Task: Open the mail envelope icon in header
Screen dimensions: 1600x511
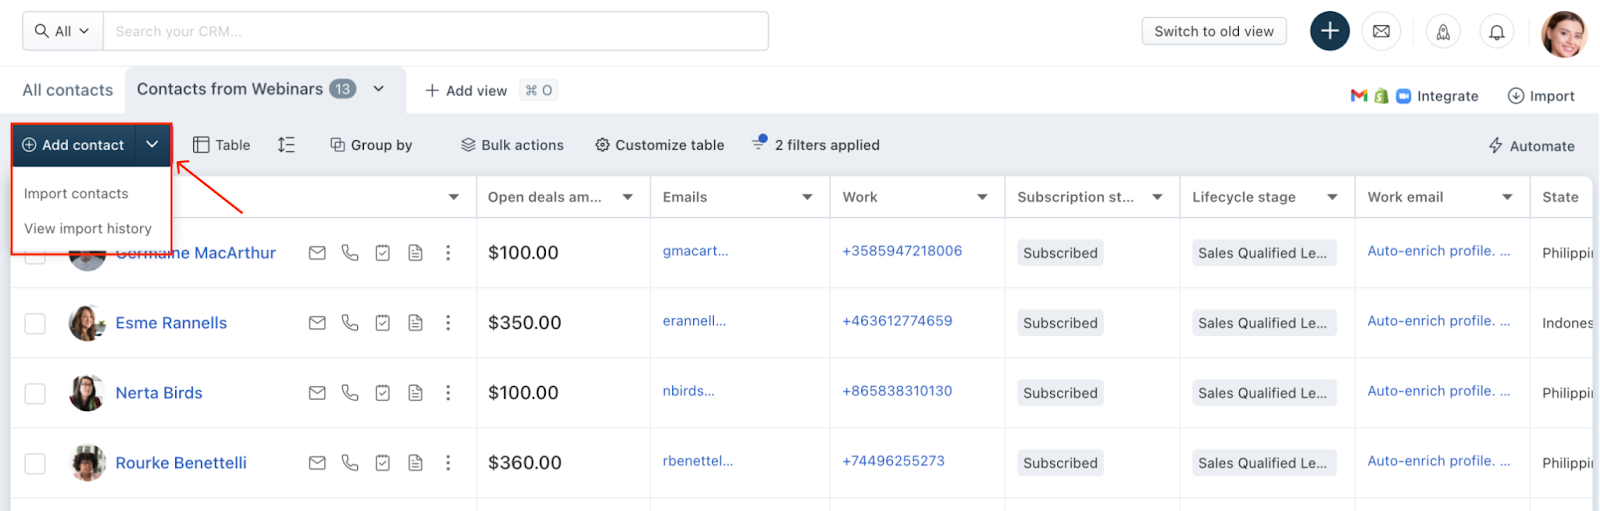Action: (1381, 31)
